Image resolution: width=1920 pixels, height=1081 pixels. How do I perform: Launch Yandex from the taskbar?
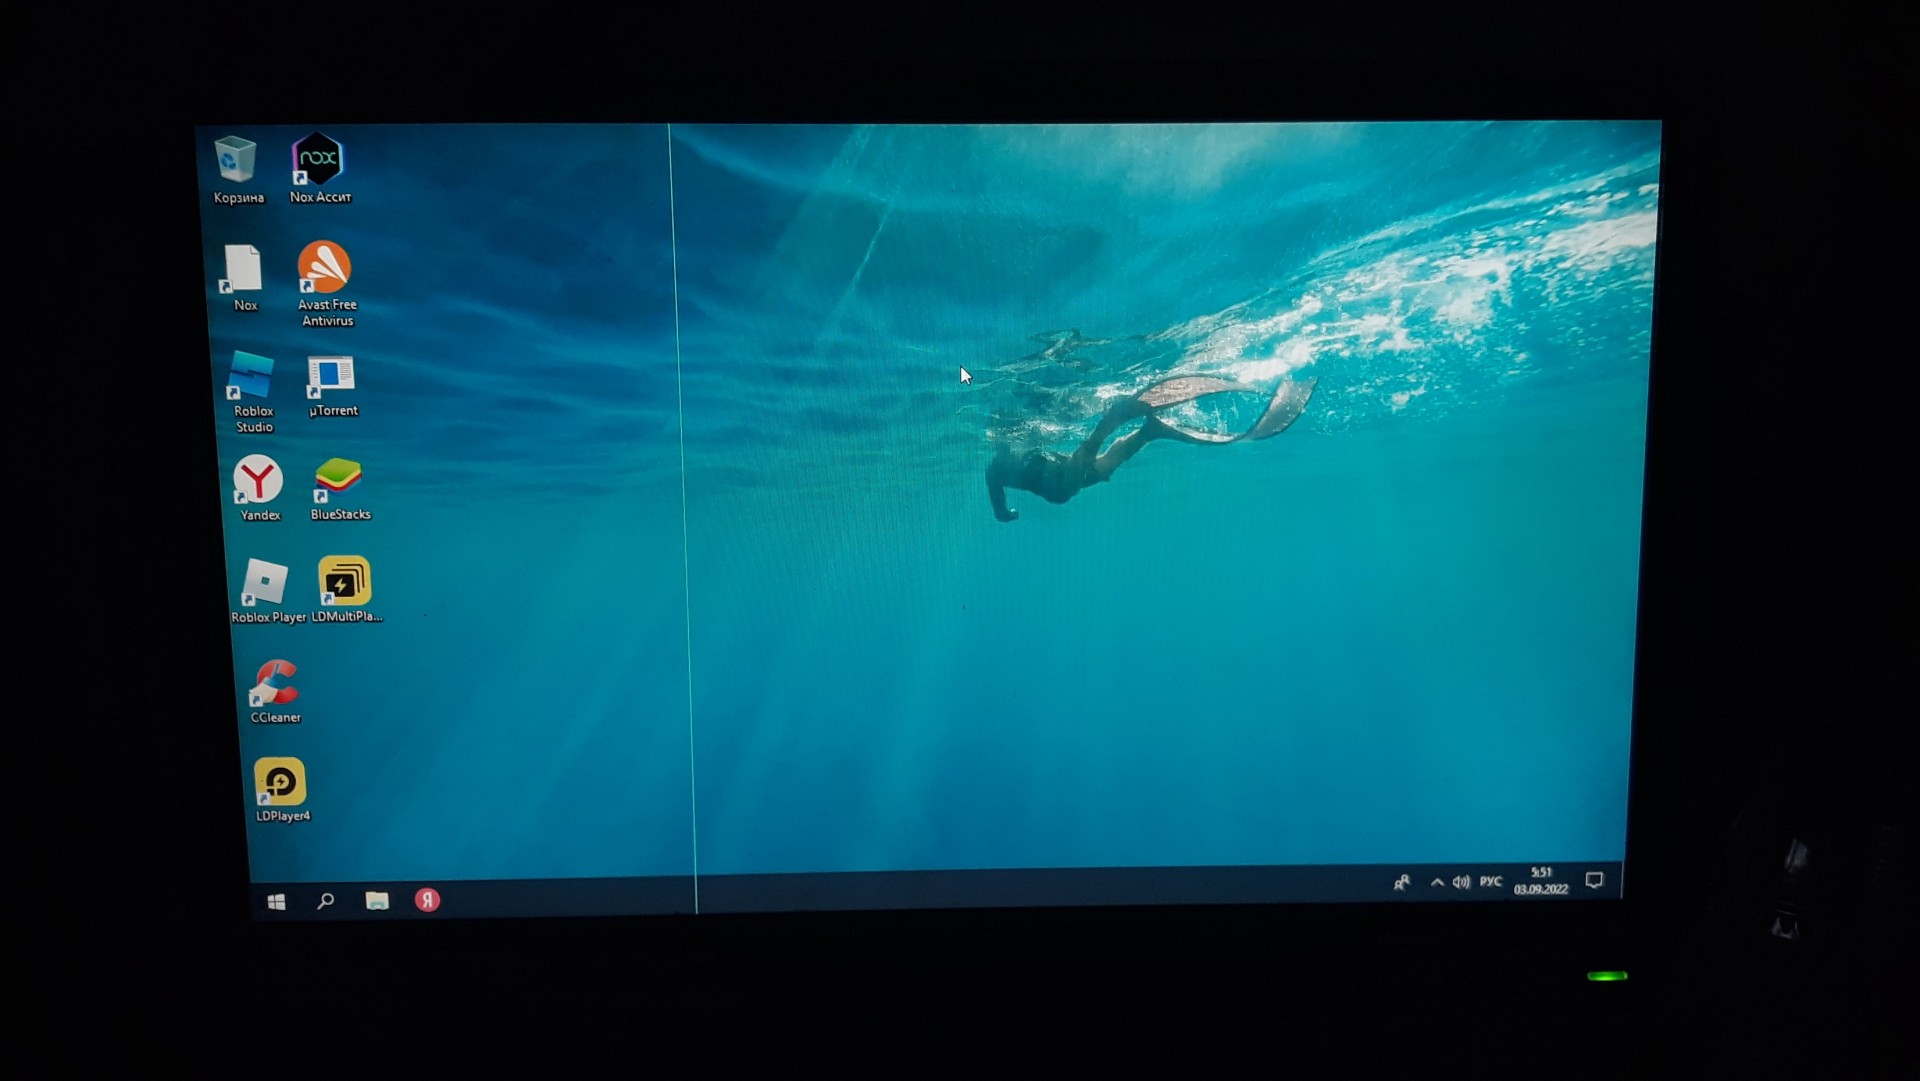coord(428,900)
